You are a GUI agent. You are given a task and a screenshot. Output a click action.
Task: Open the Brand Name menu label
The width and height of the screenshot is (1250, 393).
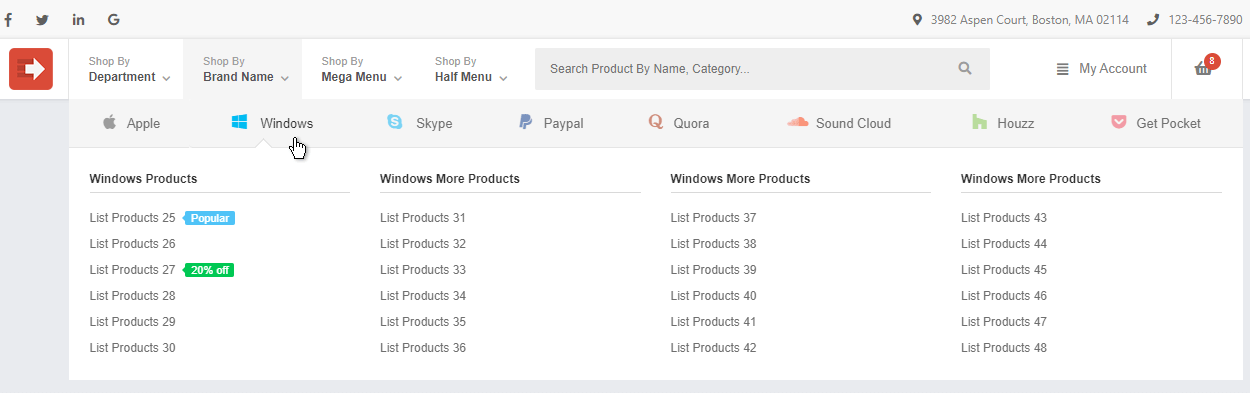[238, 77]
